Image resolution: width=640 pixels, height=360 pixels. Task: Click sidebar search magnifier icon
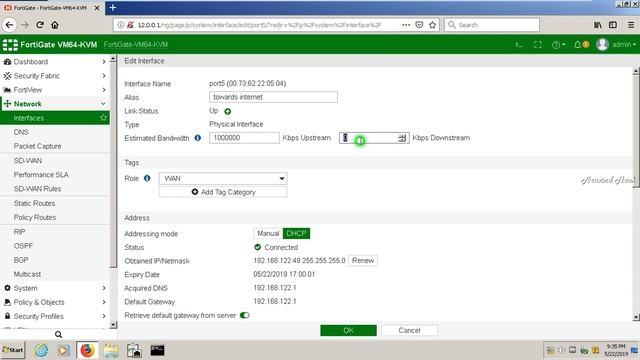[58, 334]
